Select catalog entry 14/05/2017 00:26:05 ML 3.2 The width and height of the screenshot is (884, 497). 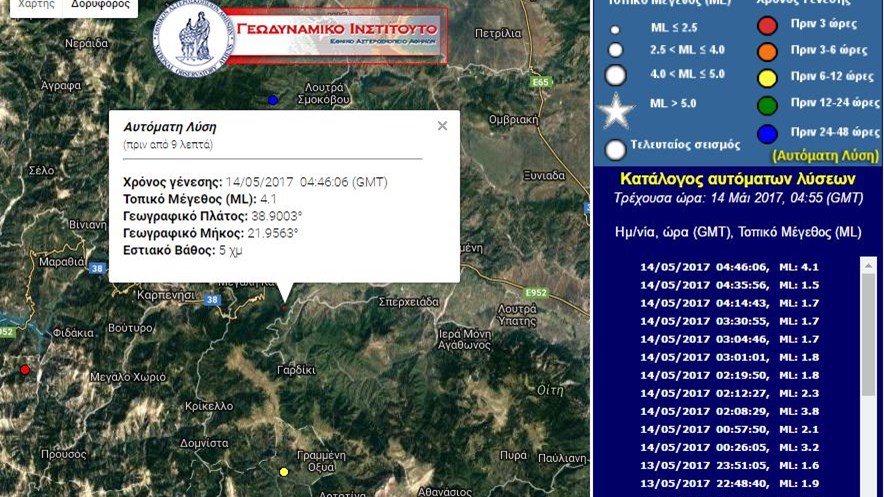tap(729, 447)
